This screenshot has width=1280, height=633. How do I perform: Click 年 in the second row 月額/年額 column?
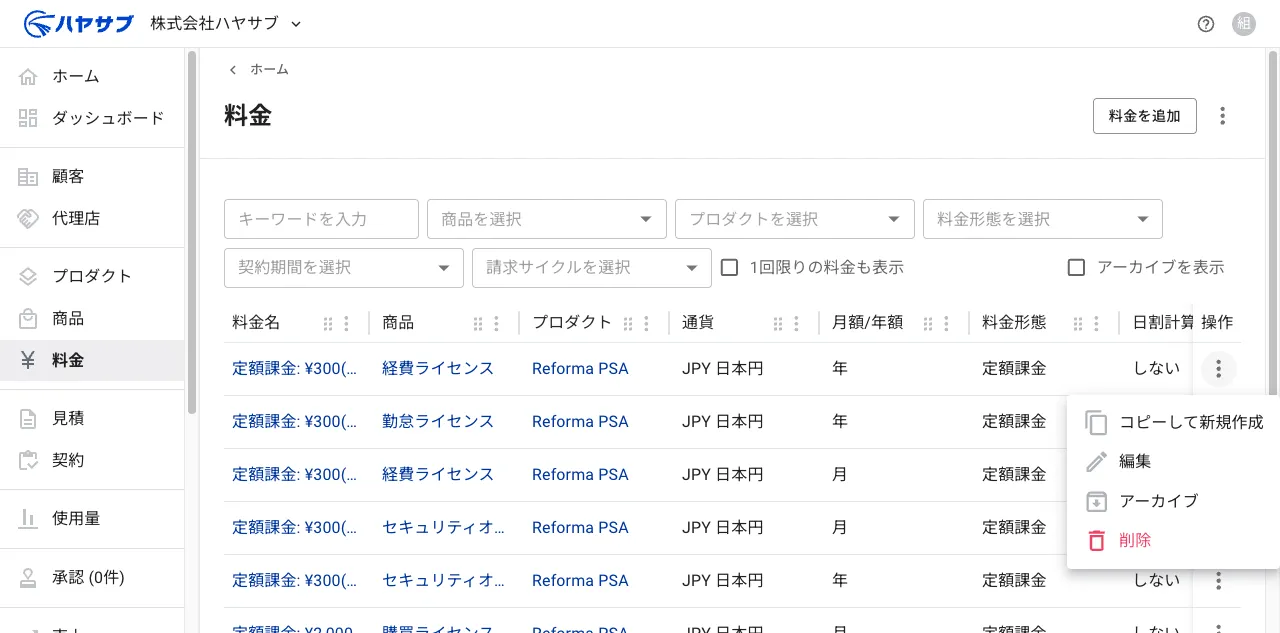click(839, 422)
